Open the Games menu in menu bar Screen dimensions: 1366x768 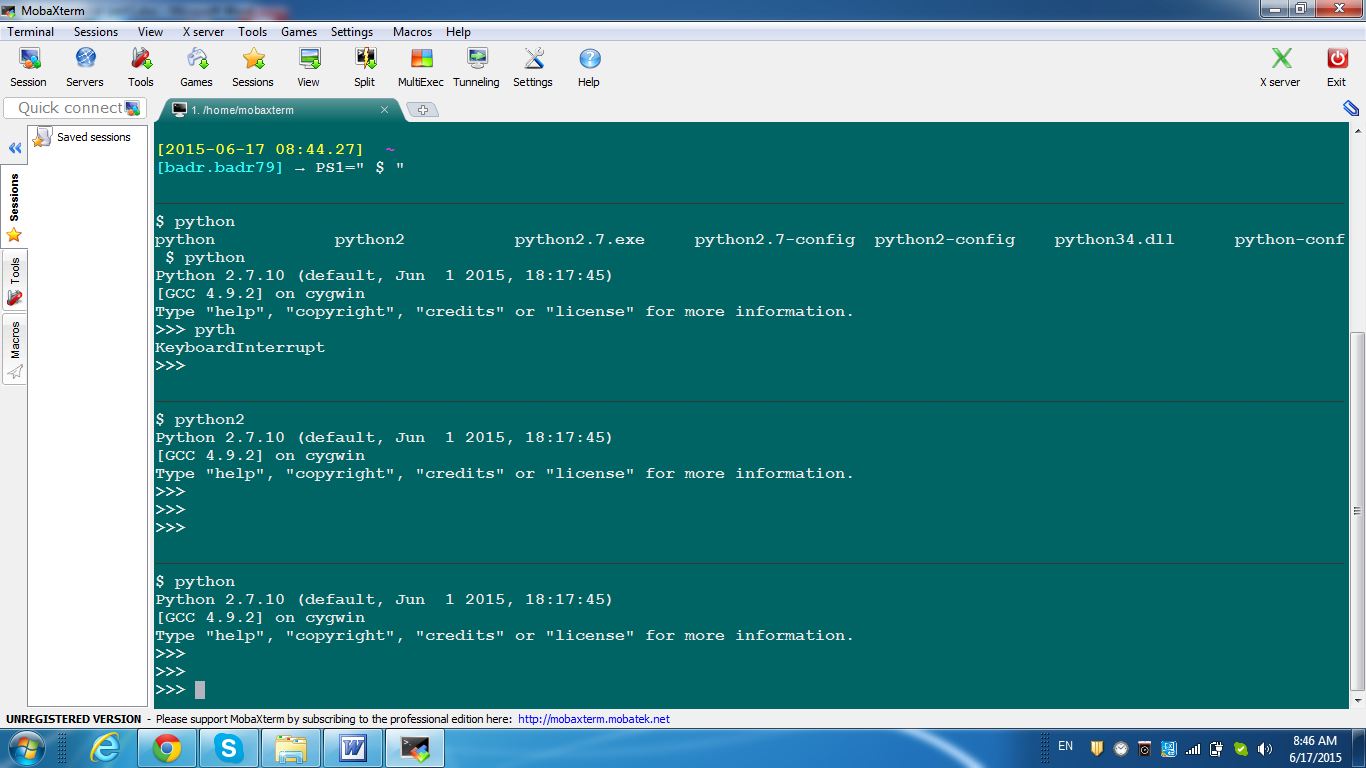click(299, 32)
